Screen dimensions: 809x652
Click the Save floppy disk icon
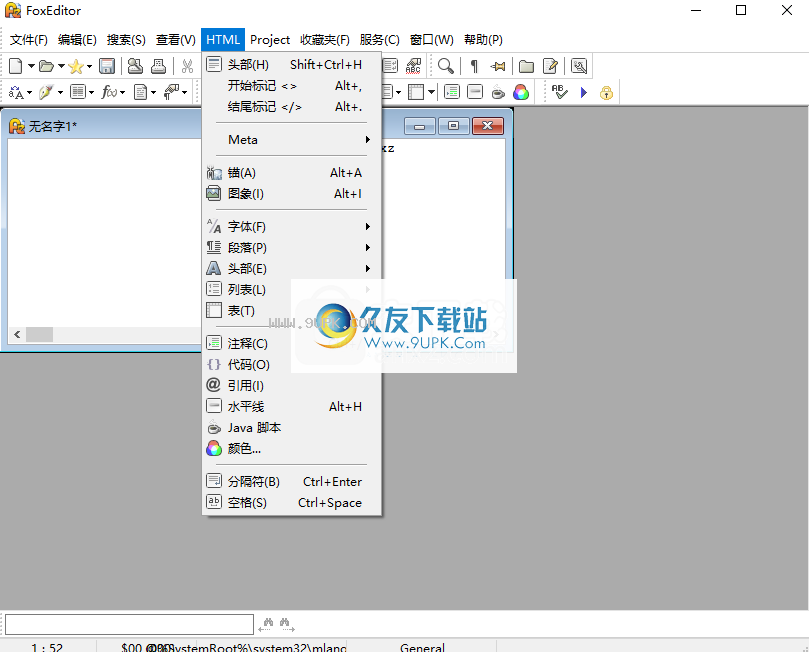107,66
